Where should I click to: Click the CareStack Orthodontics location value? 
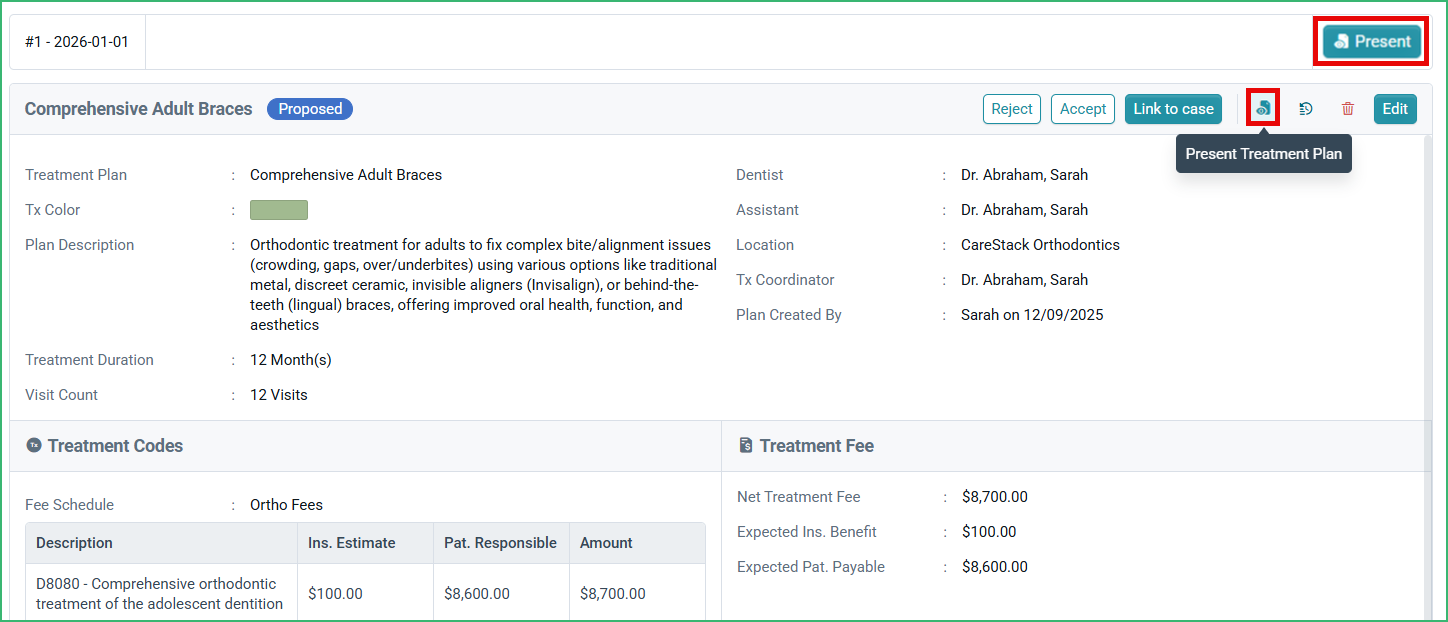1040,245
